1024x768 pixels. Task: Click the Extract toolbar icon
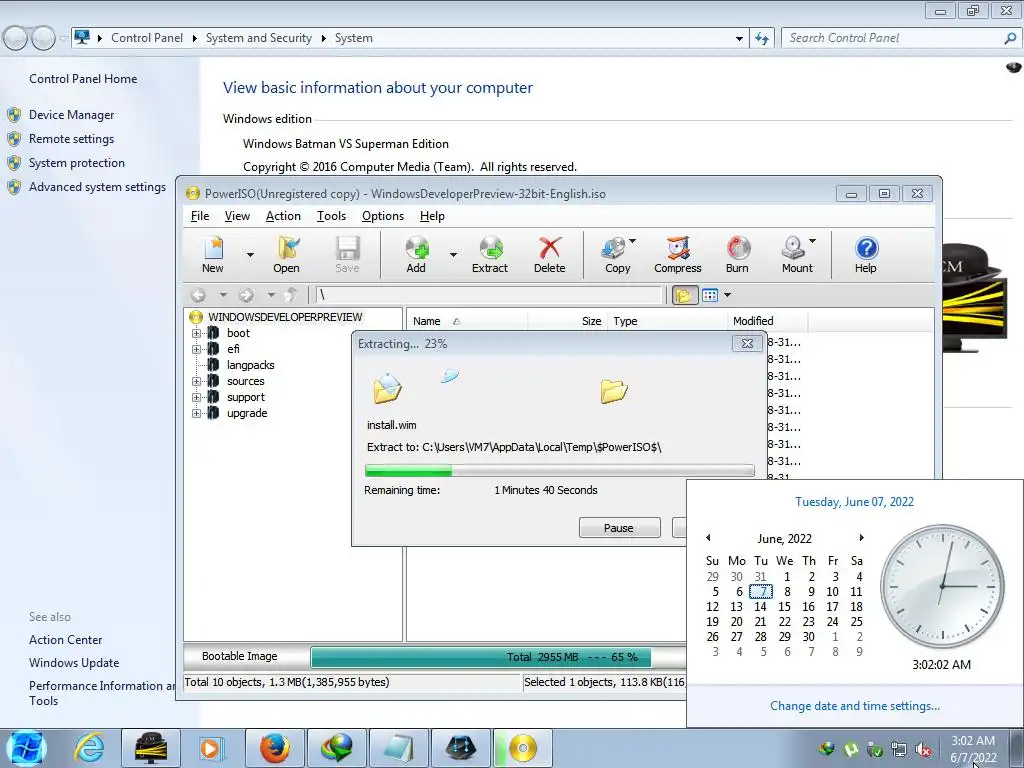click(490, 254)
